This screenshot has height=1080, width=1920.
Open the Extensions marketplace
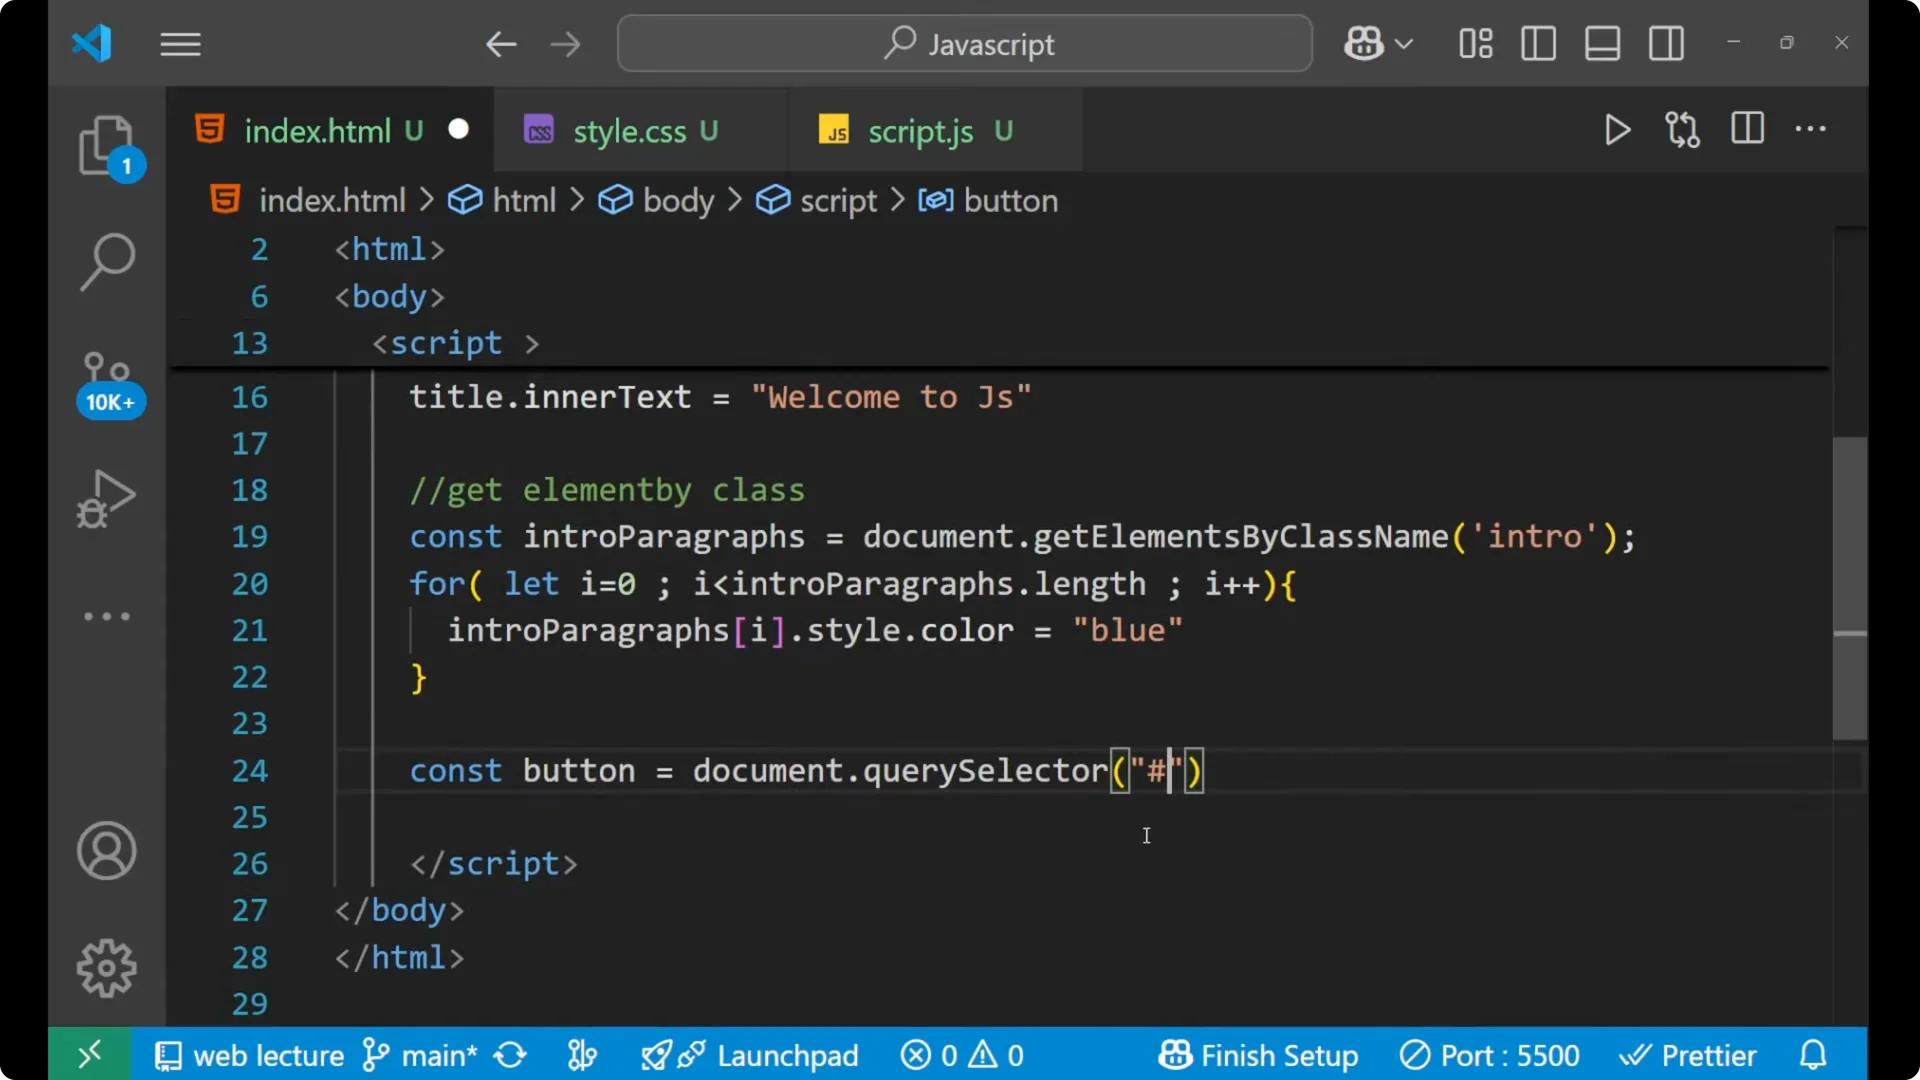click(x=107, y=616)
